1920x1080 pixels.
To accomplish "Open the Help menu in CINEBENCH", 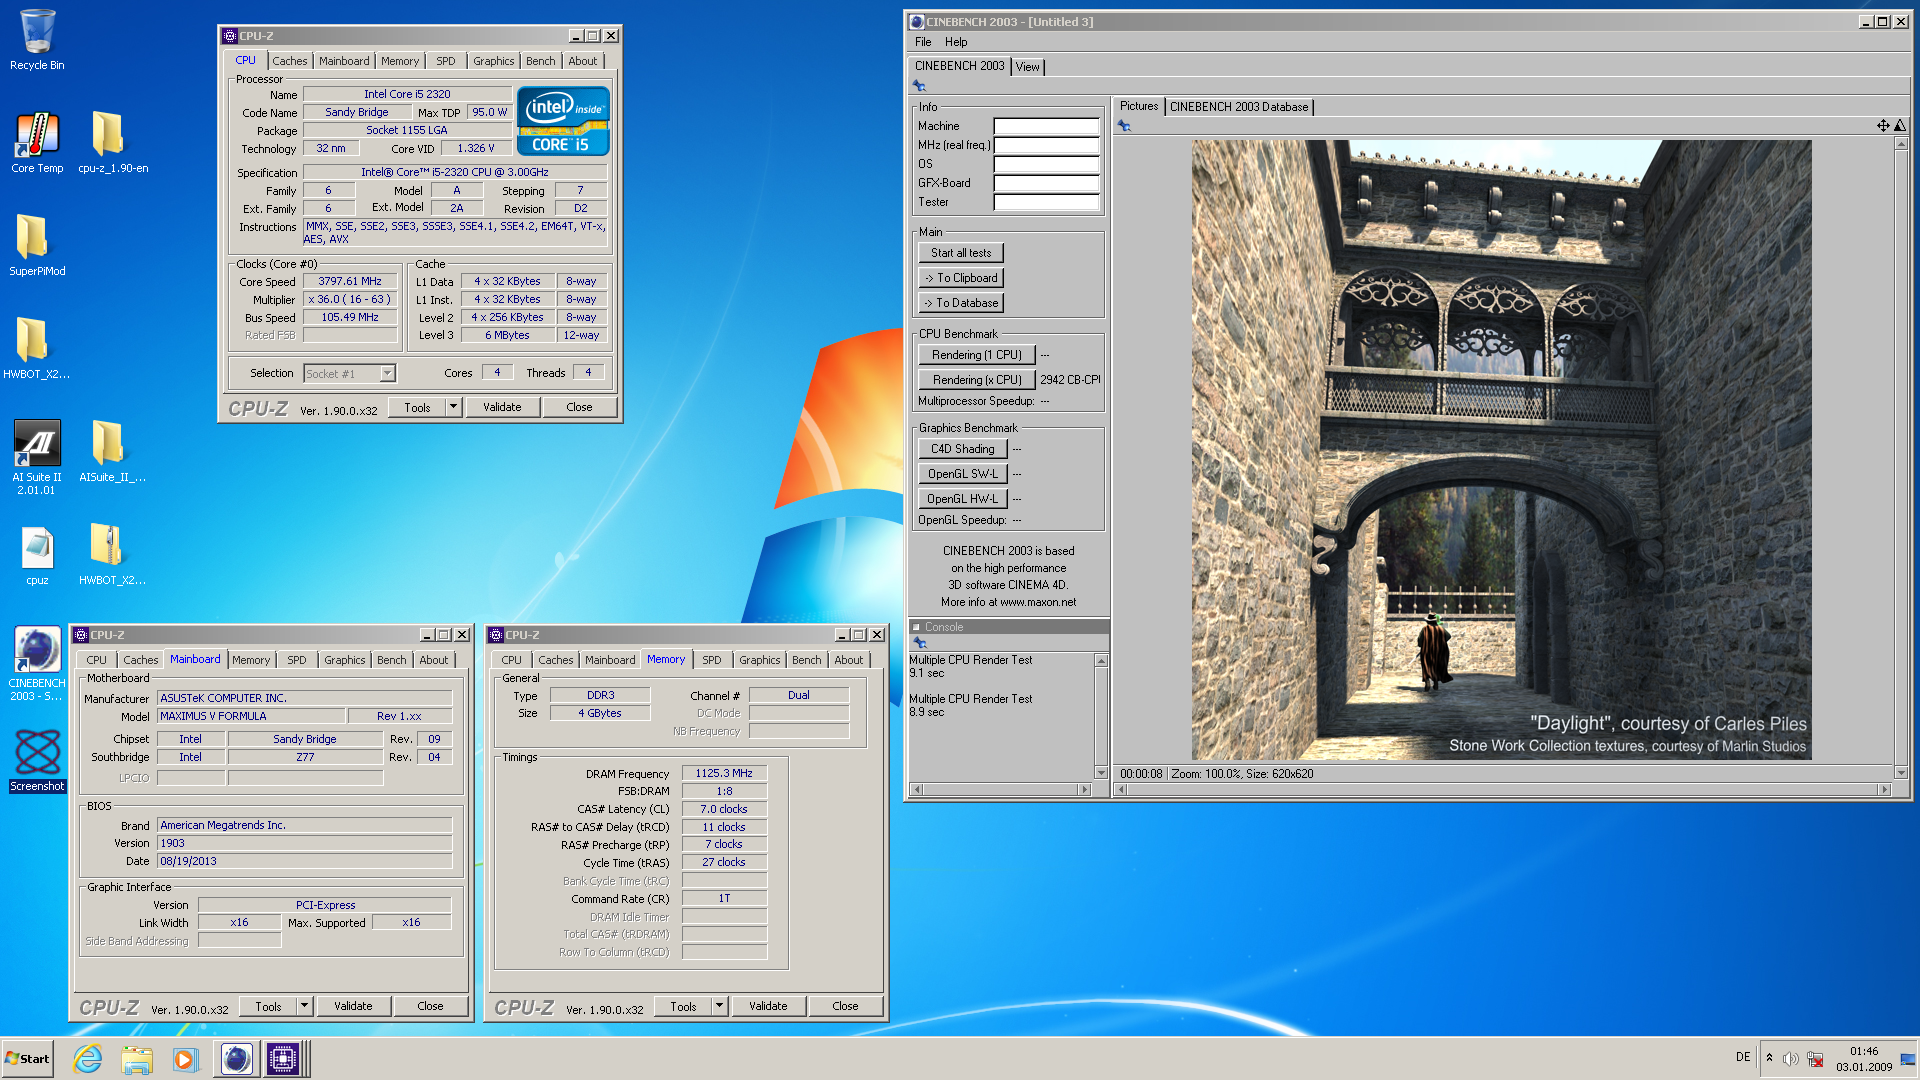I will pos(956,42).
